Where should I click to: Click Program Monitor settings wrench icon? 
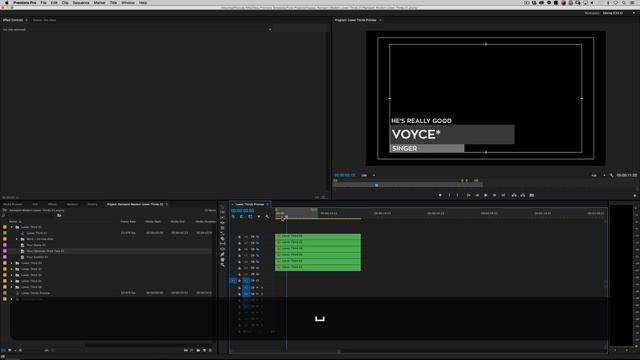(x=611, y=175)
